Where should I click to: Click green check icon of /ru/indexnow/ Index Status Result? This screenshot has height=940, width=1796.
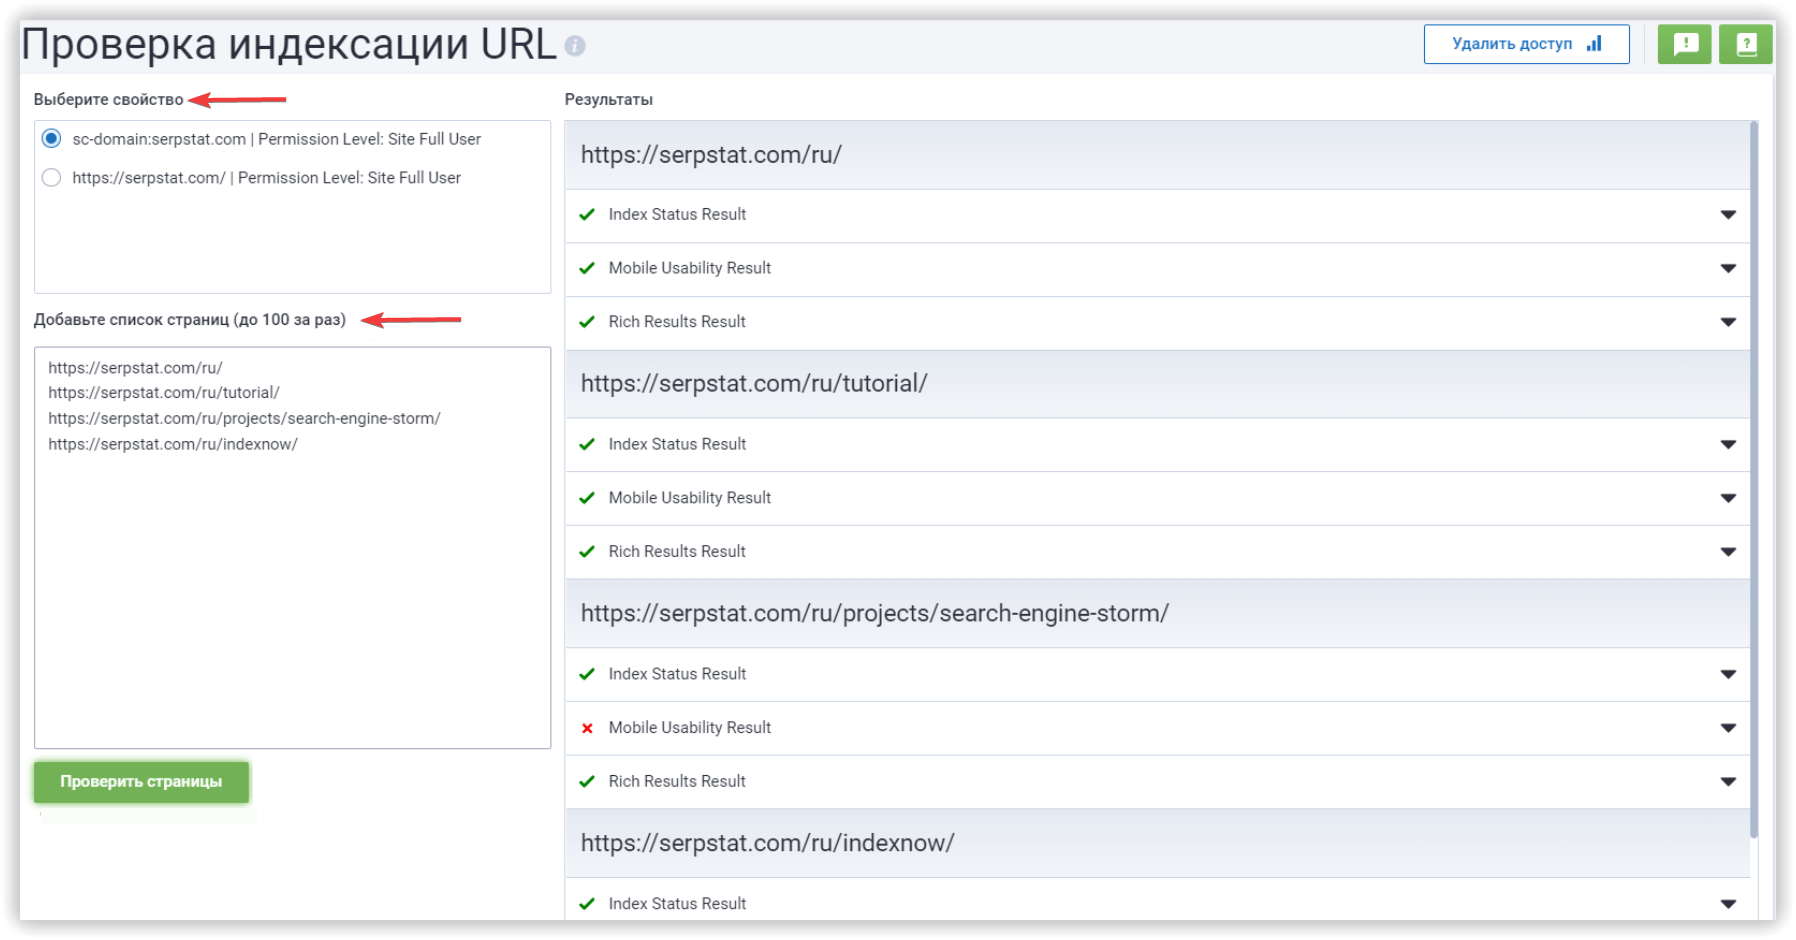pyautogui.click(x=587, y=904)
